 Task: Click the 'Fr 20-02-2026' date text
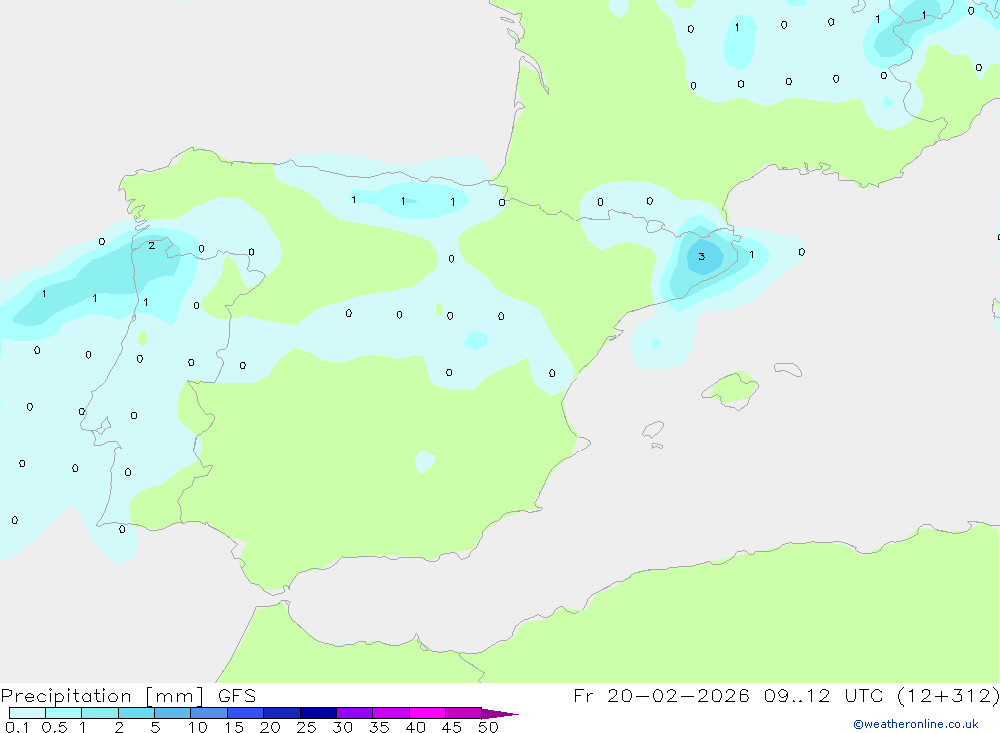pos(661,695)
